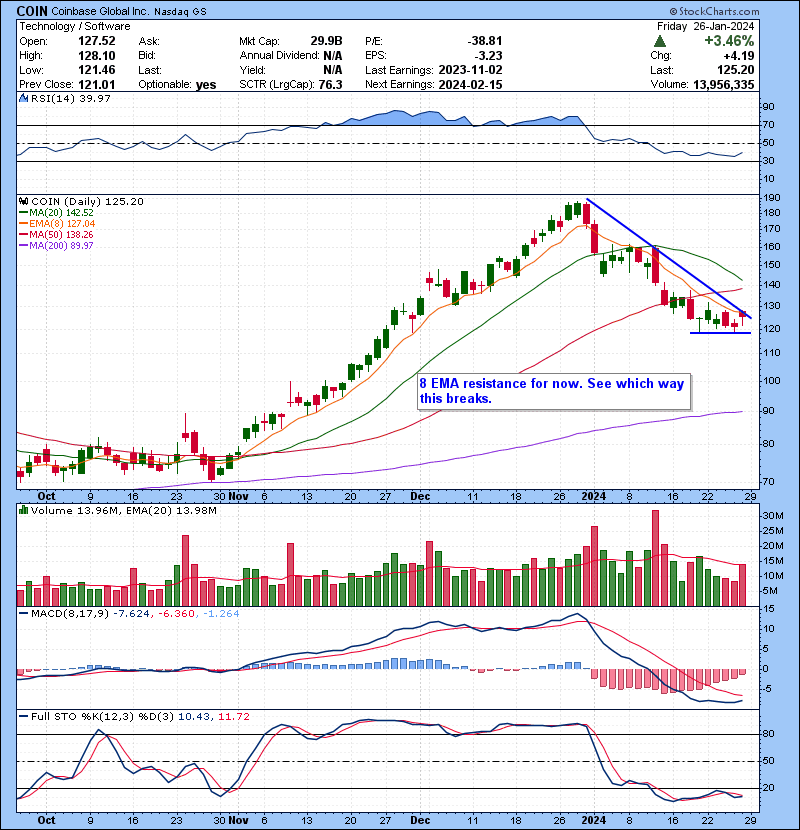Click the High value 128.10
Image resolution: width=800 pixels, height=830 pixels.
click(97, 56)
